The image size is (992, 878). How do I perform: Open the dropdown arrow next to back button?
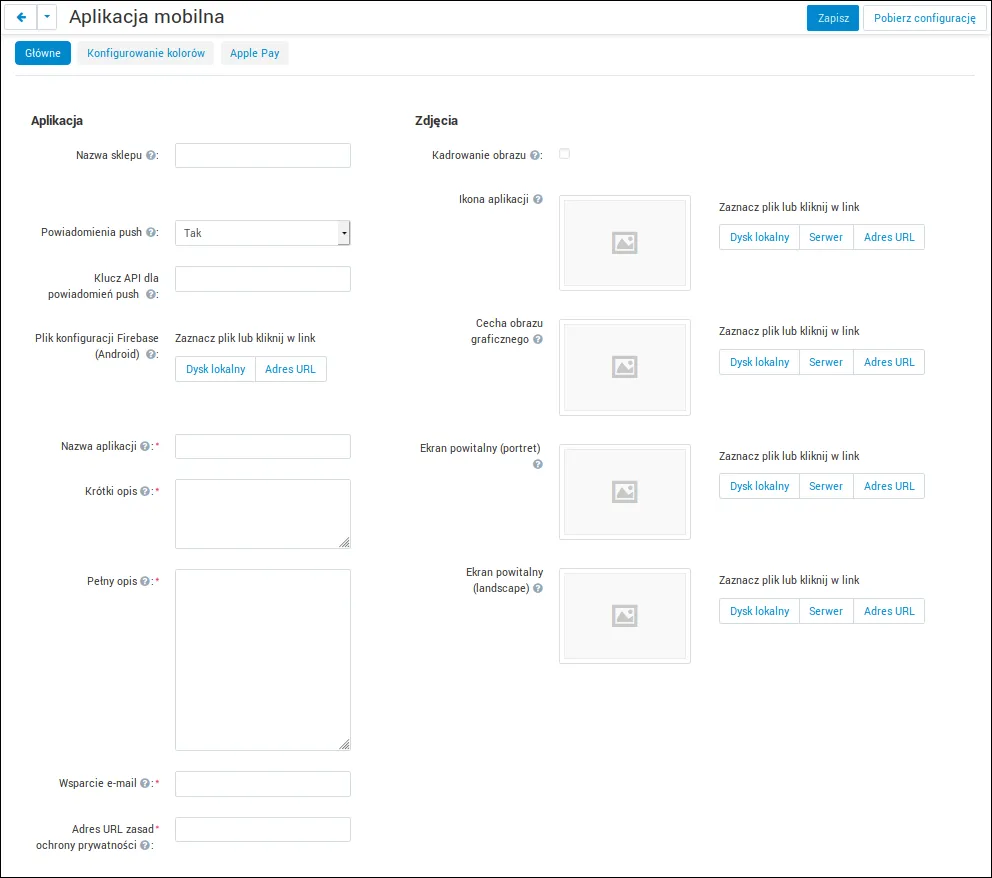(47, 17)
